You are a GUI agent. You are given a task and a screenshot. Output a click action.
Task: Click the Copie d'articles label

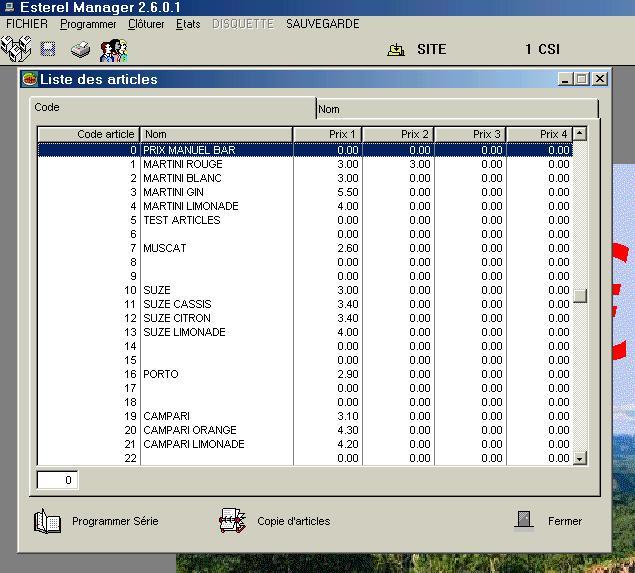coord(294,521)
